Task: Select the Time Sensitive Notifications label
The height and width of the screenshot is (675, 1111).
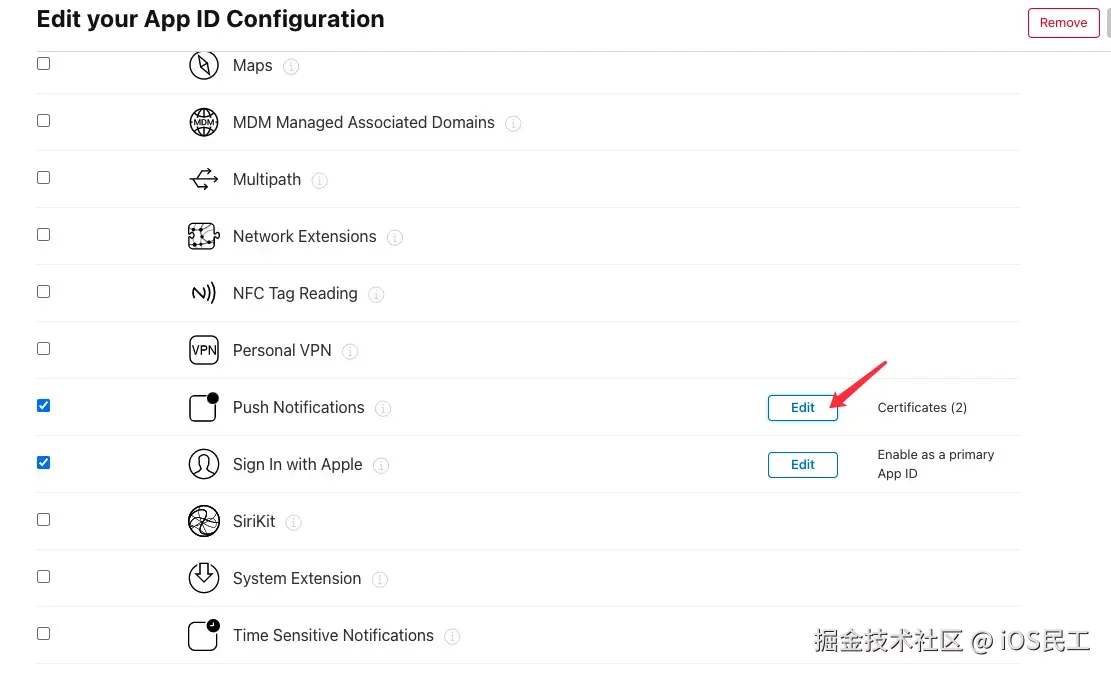Action: [x=333, y=635]
